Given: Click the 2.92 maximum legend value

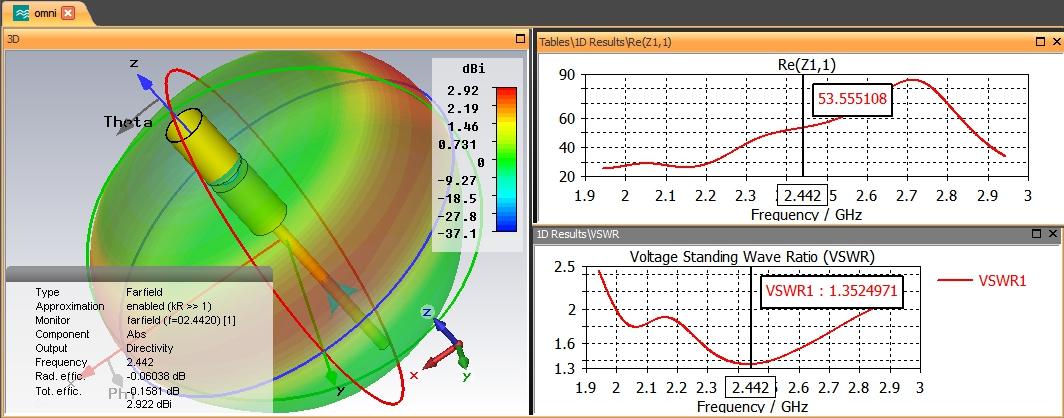Looking at the screenshot, I should tap(465, 91).
